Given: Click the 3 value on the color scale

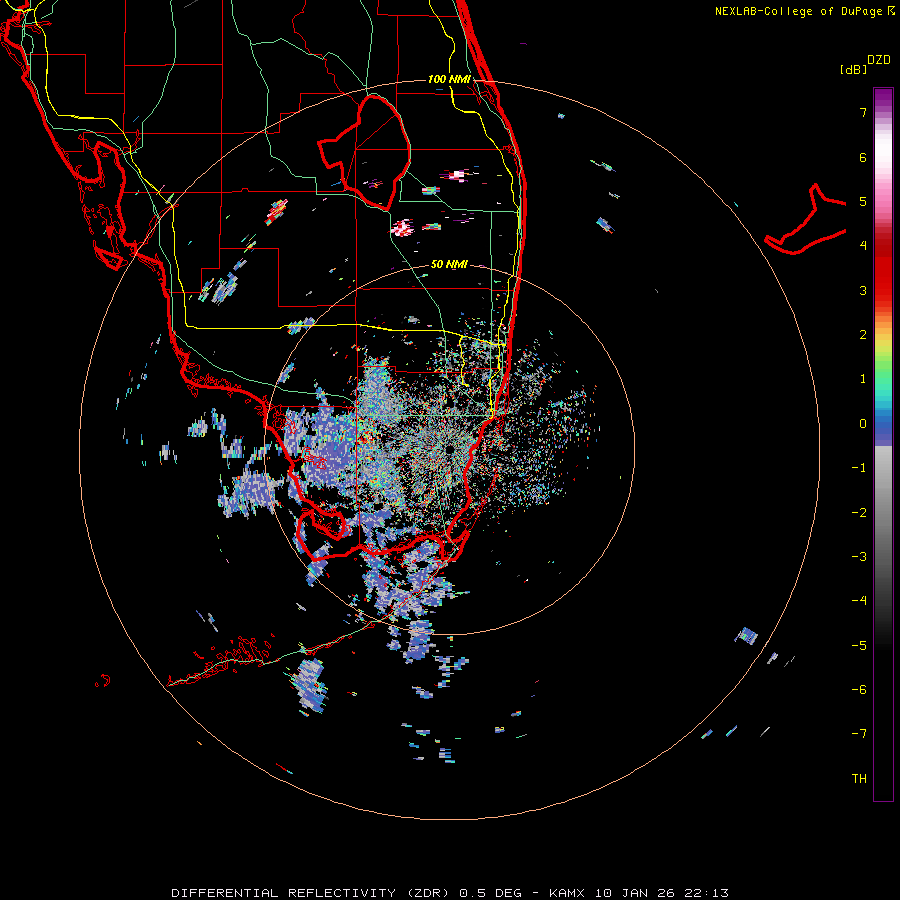Looking at the screenshot, I should pos(863,290).
